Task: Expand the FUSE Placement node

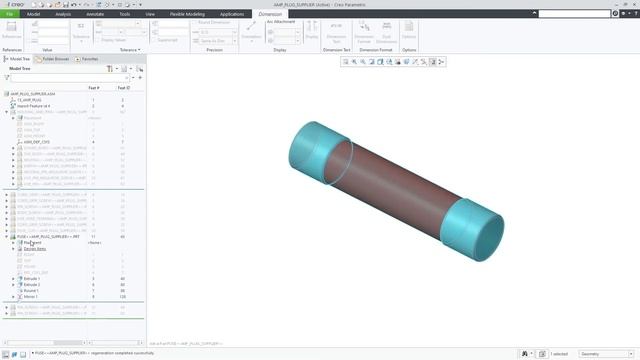Action: click(x=13, y=243)
